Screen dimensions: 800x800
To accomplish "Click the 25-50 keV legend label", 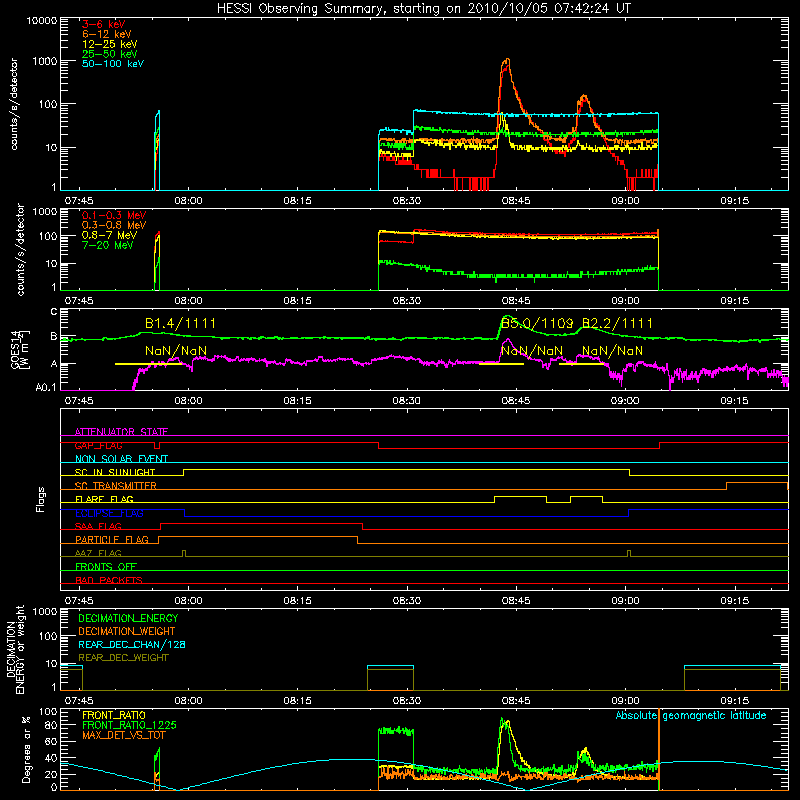I will 110,54.
